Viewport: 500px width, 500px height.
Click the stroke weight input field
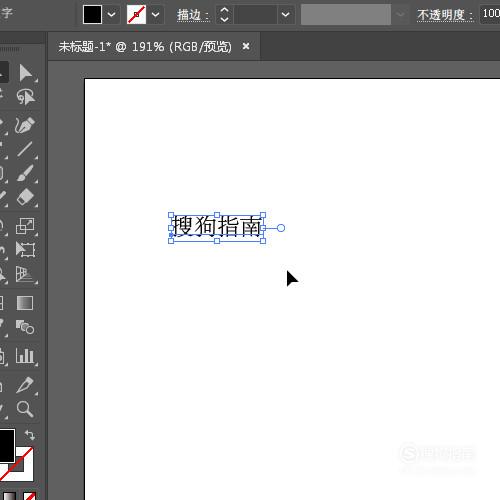255,15
